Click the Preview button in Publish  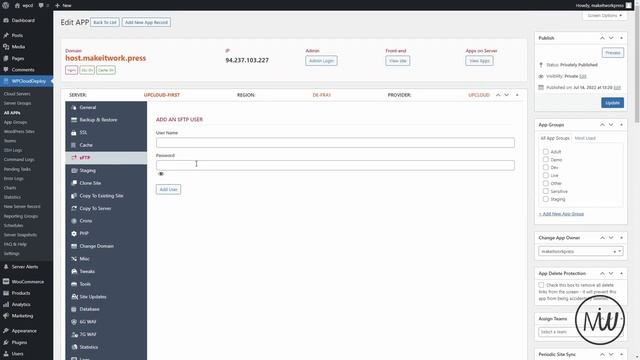click(x=613, y=53)
